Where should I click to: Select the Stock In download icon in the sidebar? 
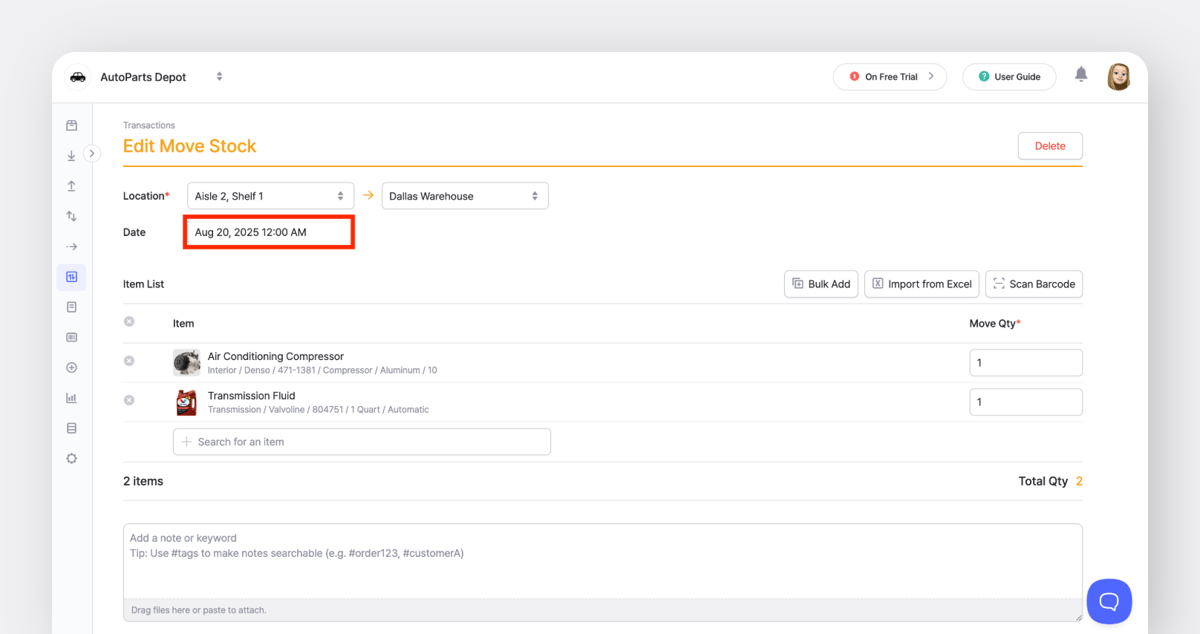(71, 155)
